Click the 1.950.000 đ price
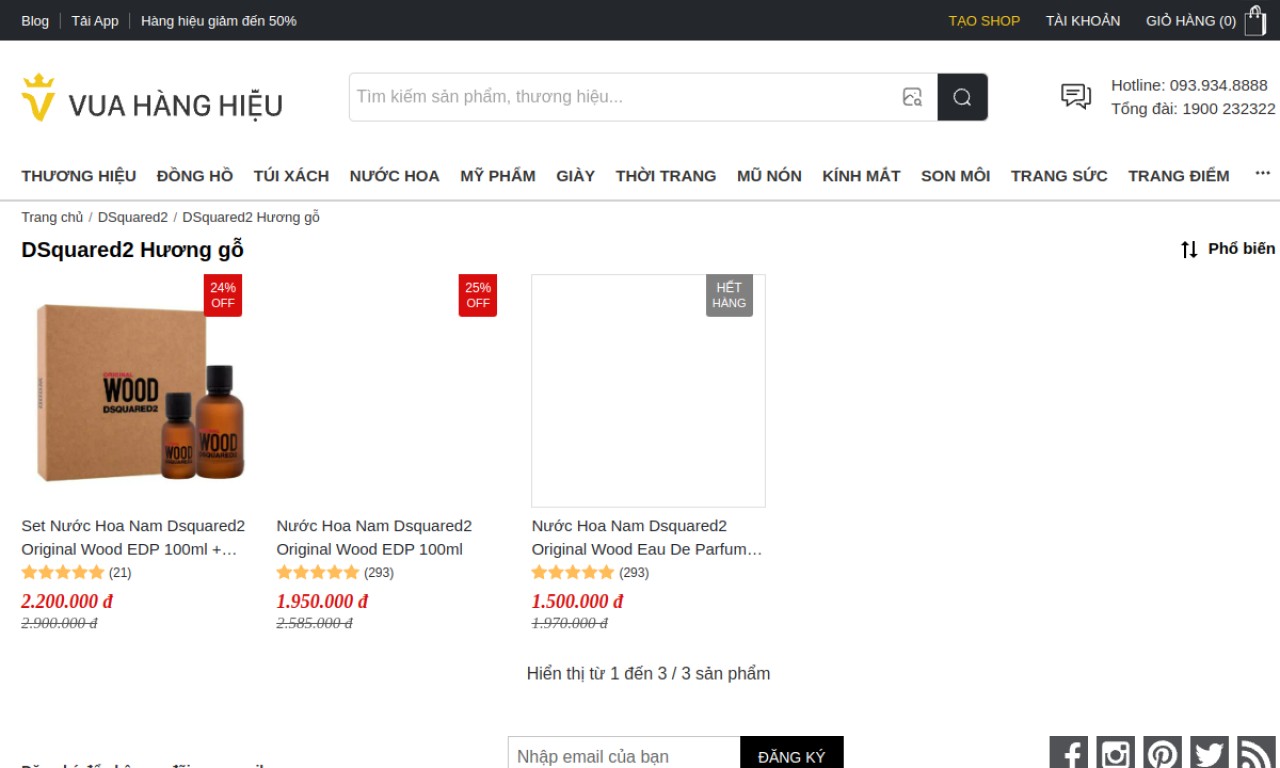The image size is (1280, 768). [322, 601]
